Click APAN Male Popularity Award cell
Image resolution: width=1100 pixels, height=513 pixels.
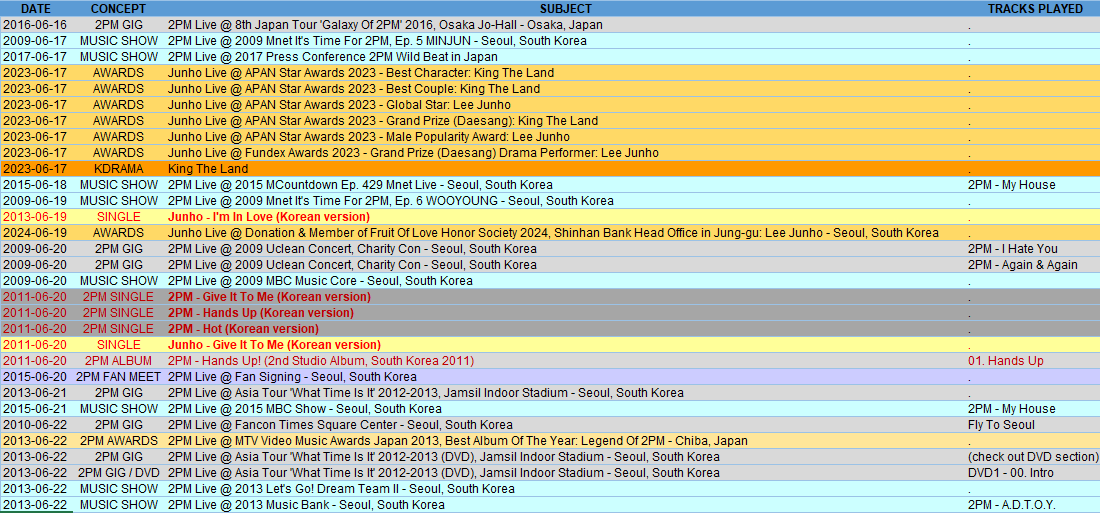click(565, 137)
